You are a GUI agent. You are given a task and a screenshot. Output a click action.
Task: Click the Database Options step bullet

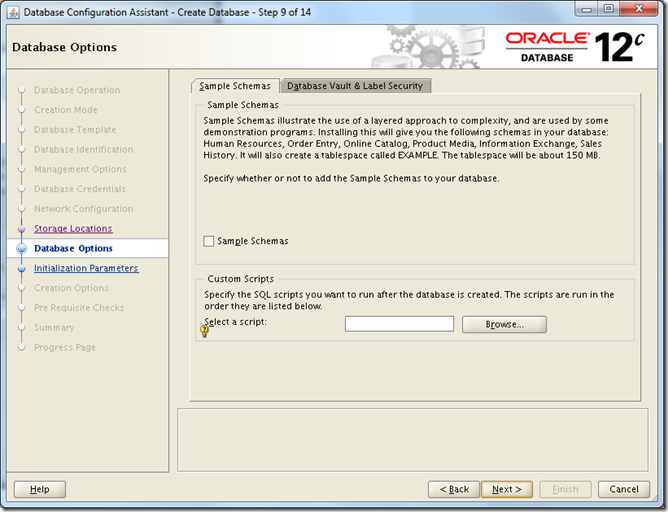(x=20, y=249)
